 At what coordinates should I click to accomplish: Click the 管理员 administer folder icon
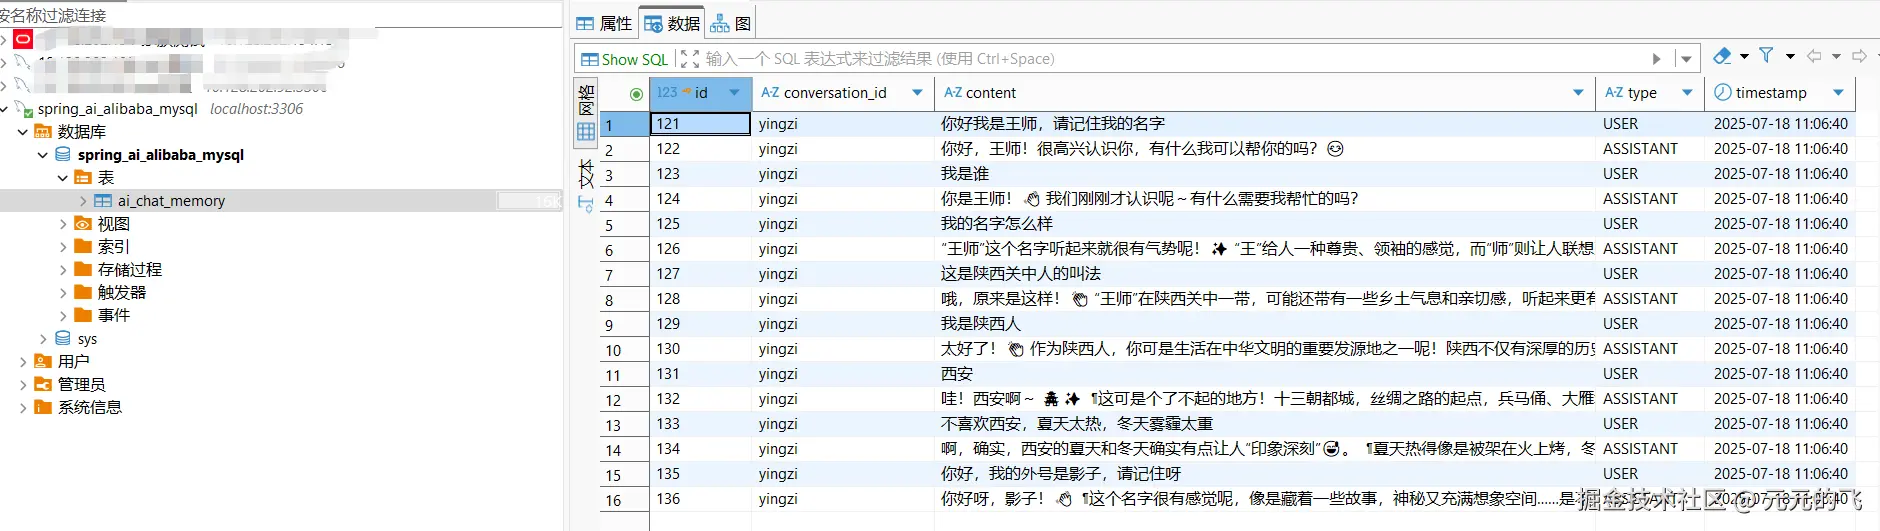click(x=43, y=384)
